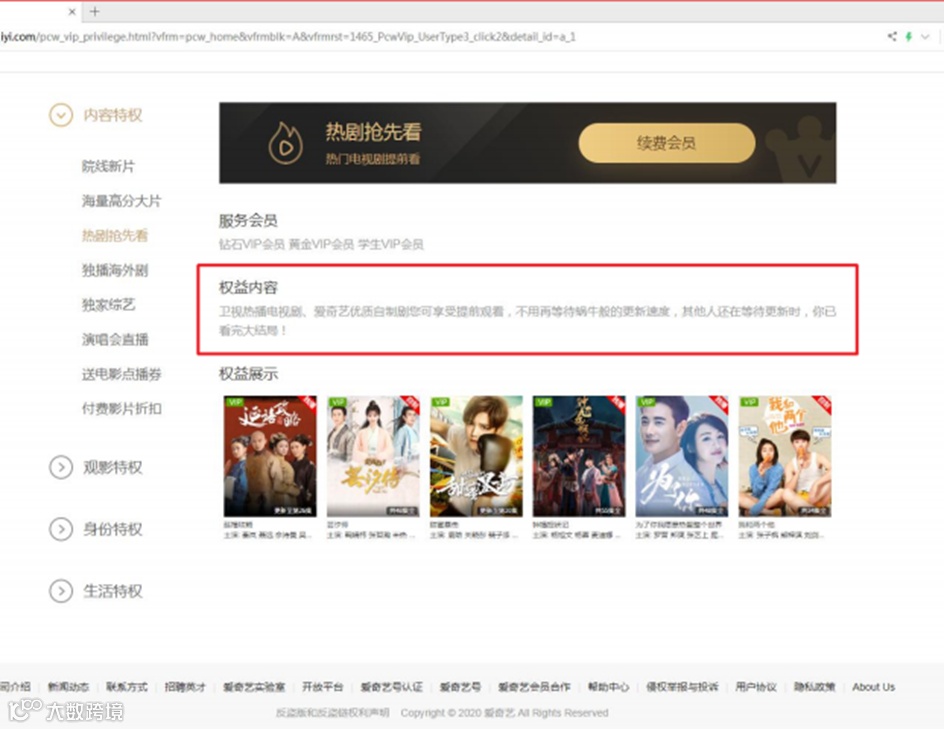This screenshot has width=944, height=729.
Task: Open the 延禧攻略 poster
Action: pyautogui.click(x=270, y=456)
